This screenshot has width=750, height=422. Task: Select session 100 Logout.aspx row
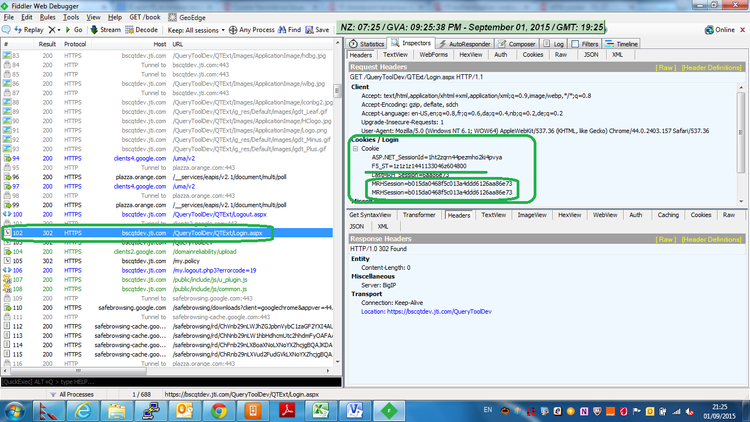click(x=167, y=214)
